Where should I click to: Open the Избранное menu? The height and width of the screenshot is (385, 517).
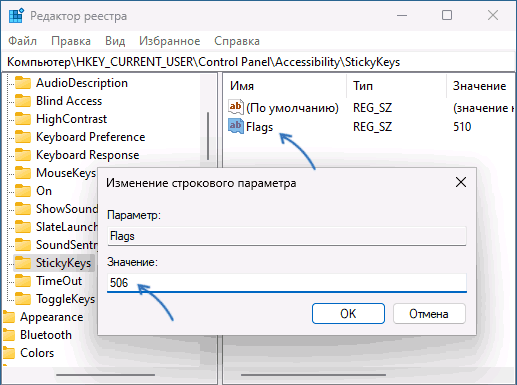170,41
